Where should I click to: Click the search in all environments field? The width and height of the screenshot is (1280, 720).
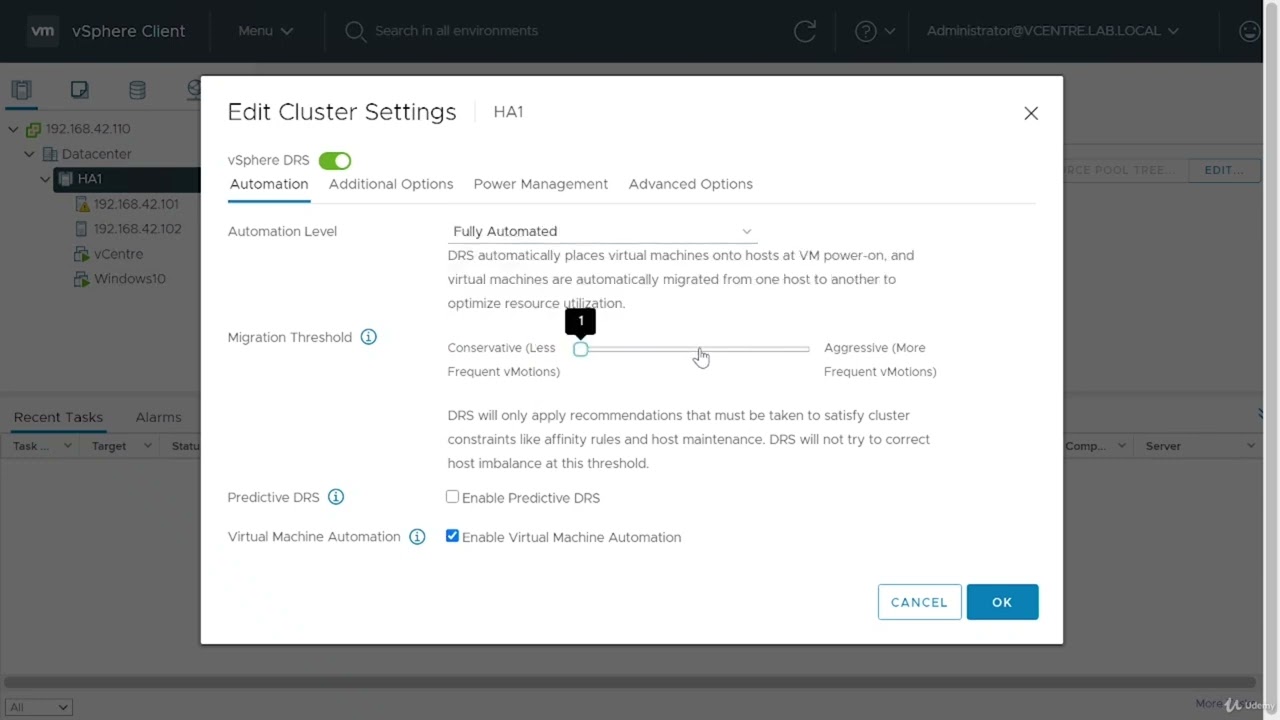(x=456, y=31)
